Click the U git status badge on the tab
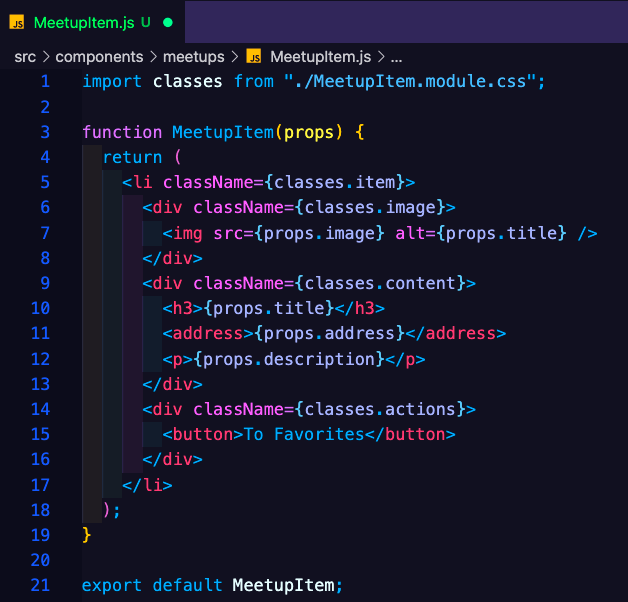Viewport: 628px width, 602px height. 146,22
